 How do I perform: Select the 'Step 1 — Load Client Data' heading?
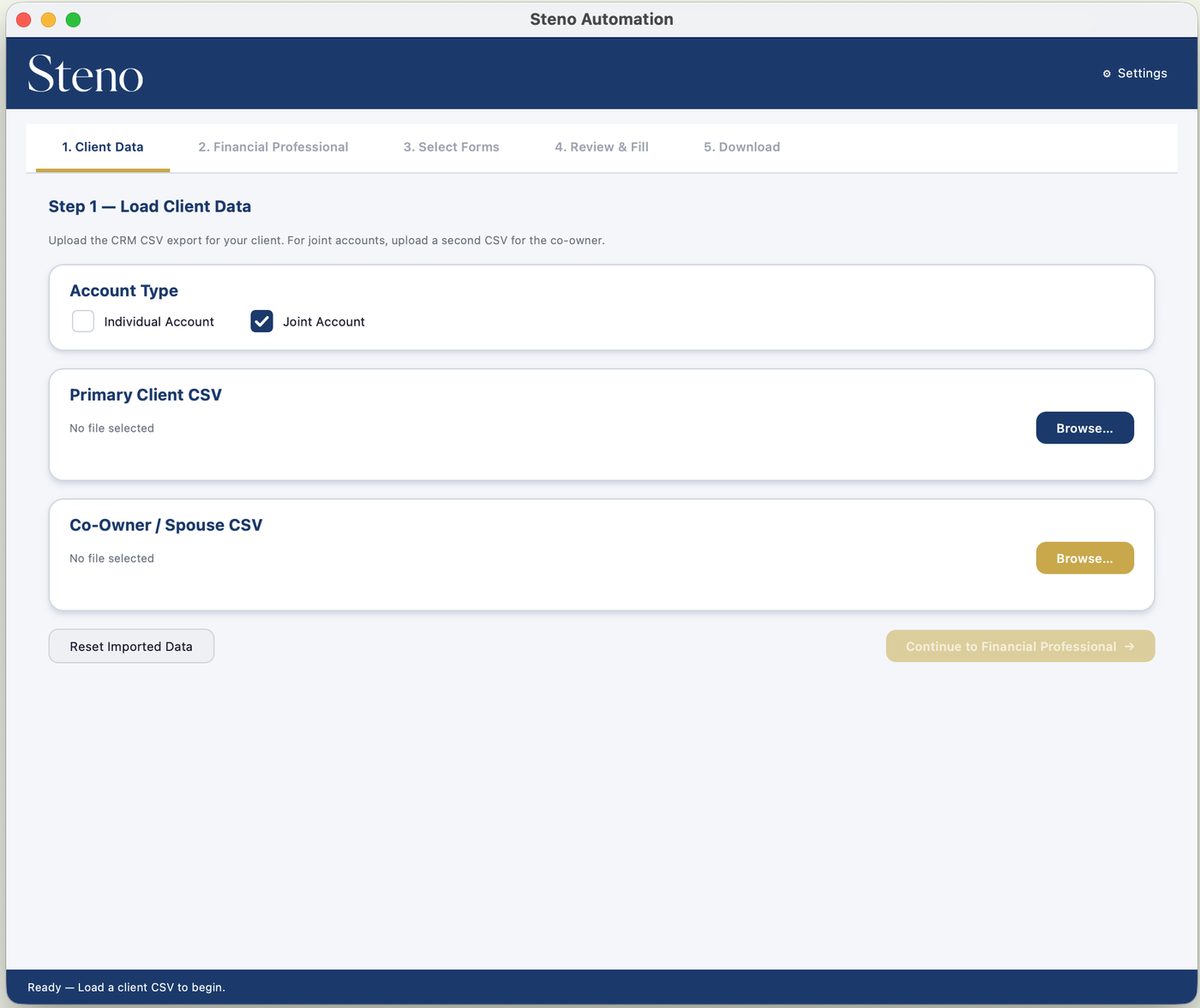click(150, 206)
